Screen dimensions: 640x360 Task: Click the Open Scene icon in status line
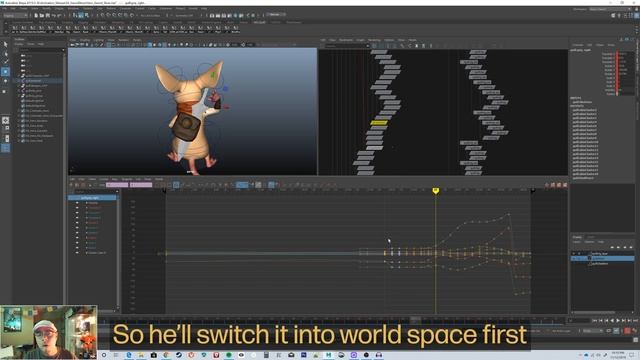point(42,16)
